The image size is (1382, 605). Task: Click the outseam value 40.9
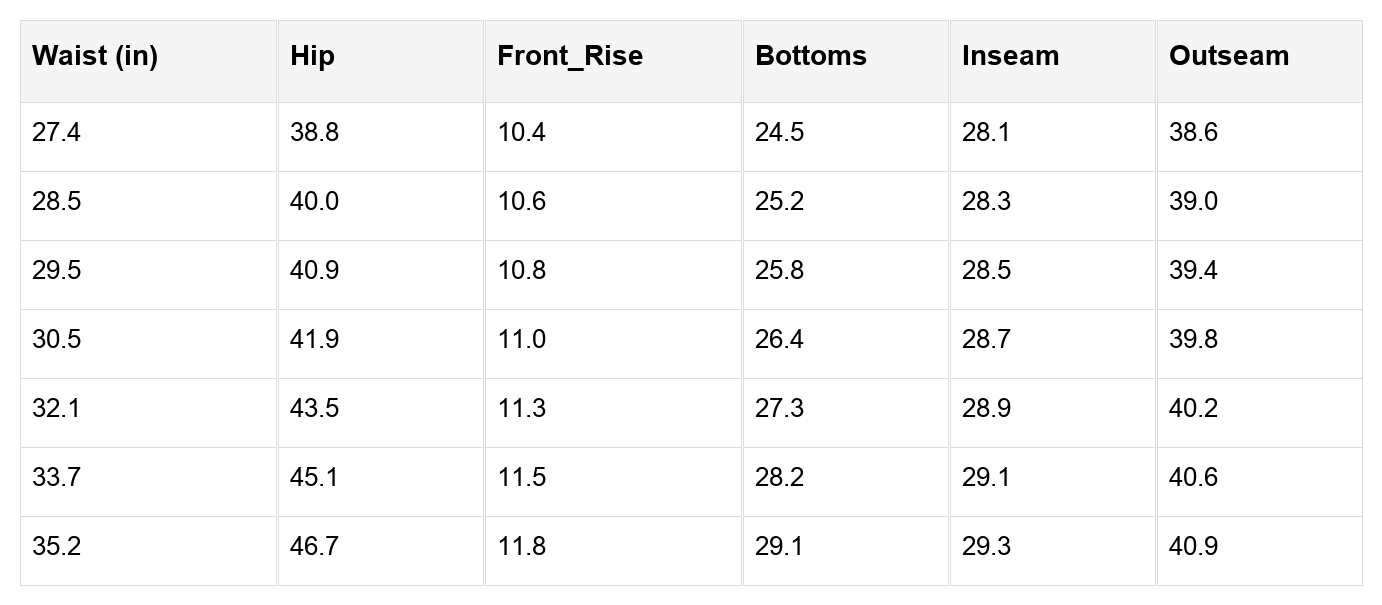click(x=1193, y=547)
